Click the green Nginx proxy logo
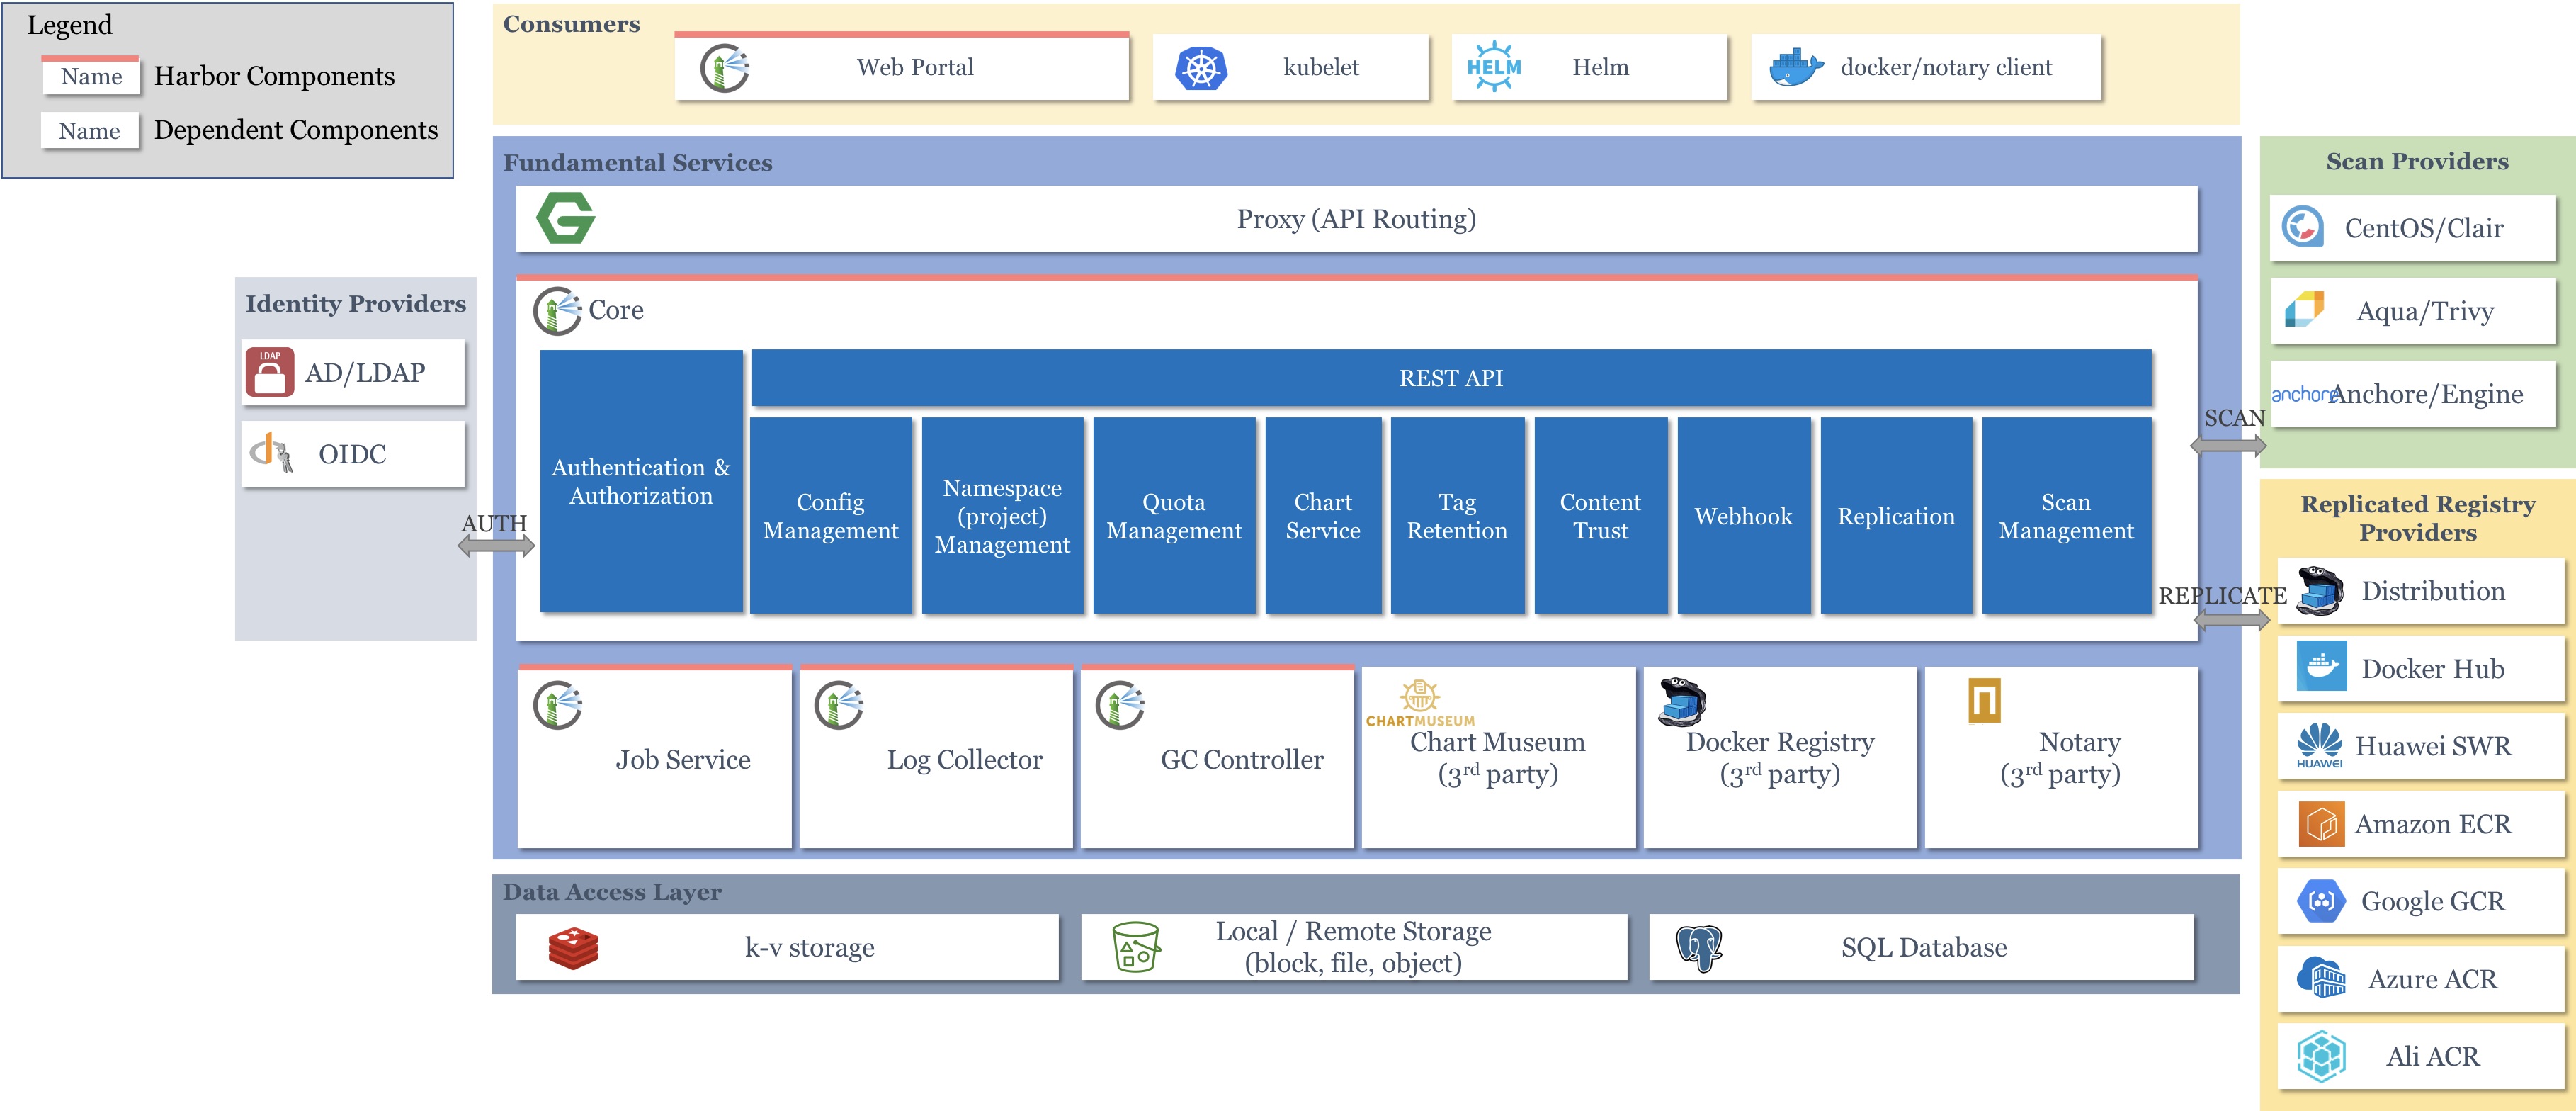This screenshot has width=2576, height=1111. tap(566, 218)
